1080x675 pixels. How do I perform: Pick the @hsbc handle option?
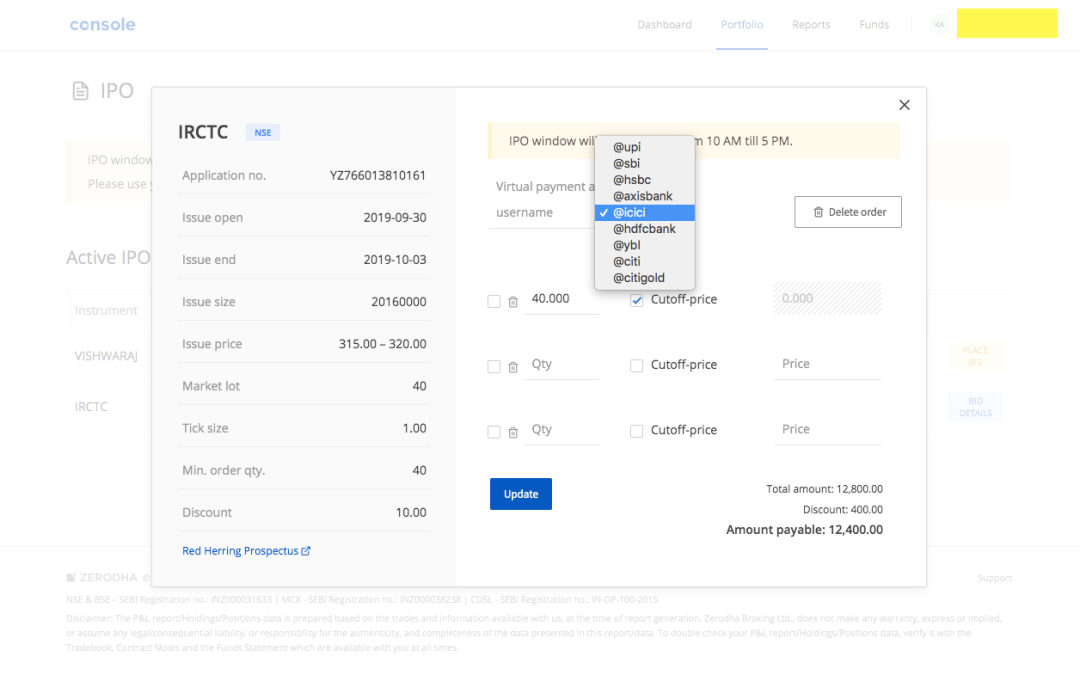(645, 180)
